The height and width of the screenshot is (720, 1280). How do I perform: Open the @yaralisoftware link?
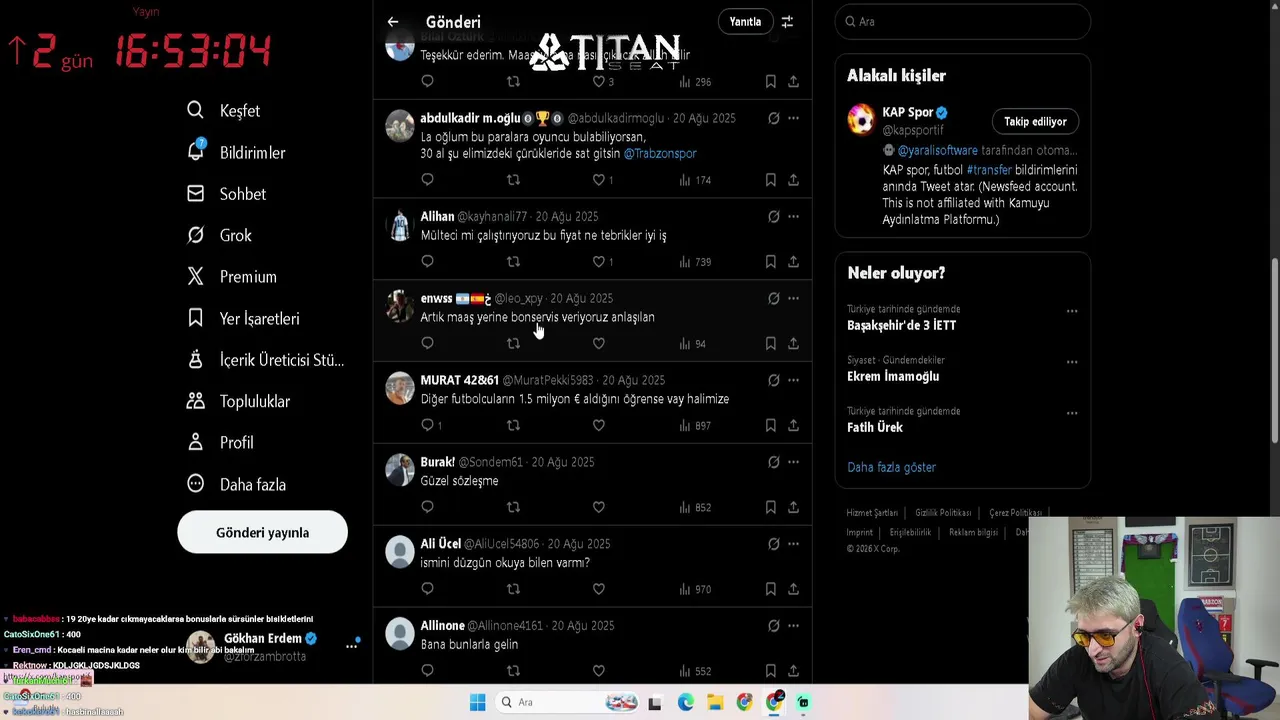937,150
